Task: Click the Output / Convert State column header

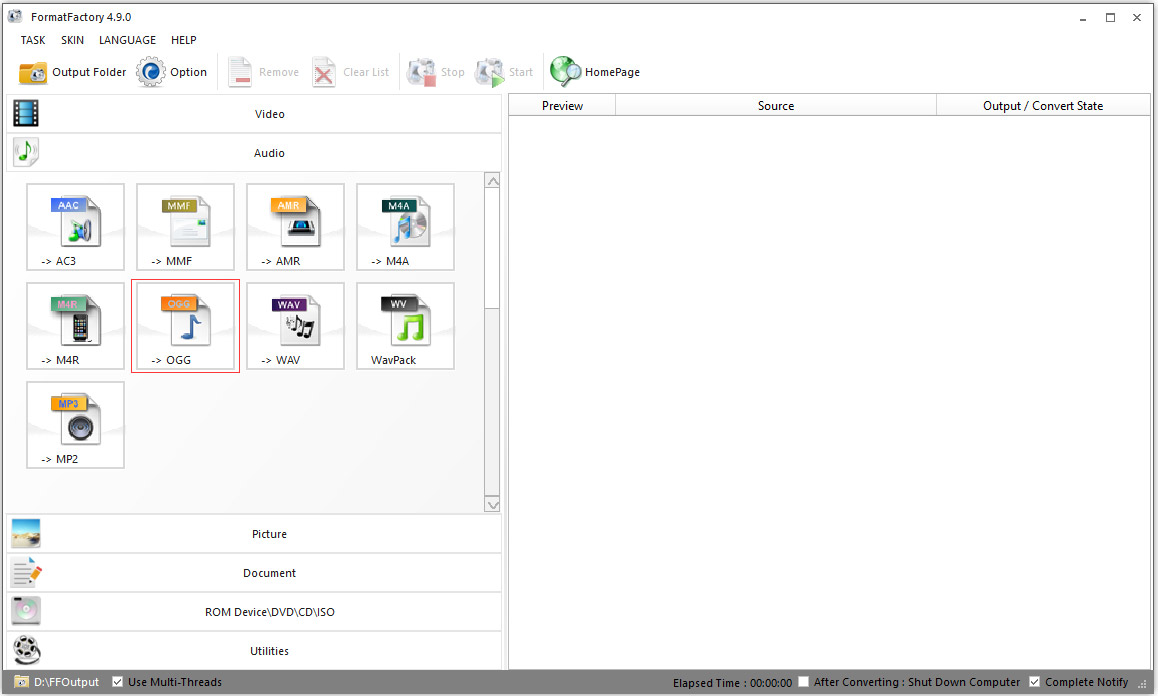Action: 1043,106
